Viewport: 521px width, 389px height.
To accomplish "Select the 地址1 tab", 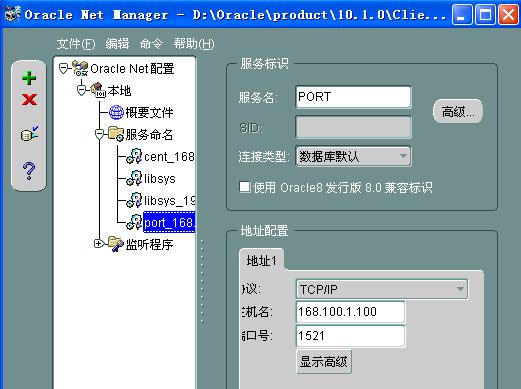I will tap(262, 260).
